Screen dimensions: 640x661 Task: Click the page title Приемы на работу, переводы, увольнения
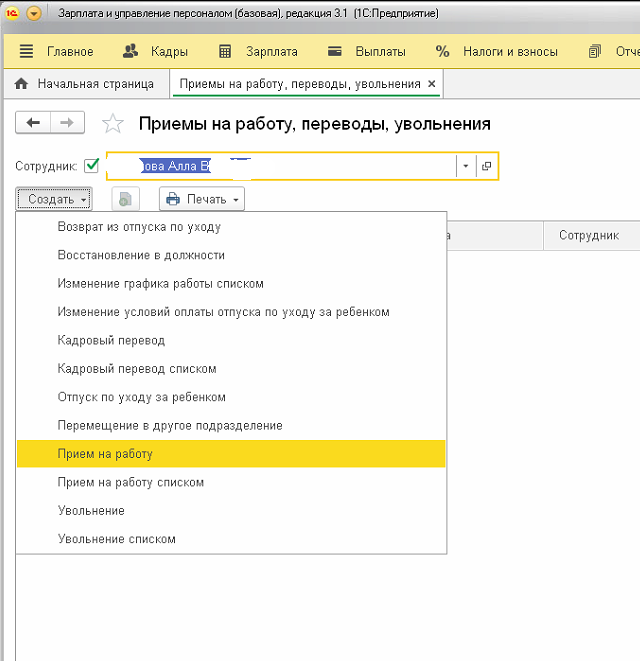315,124
